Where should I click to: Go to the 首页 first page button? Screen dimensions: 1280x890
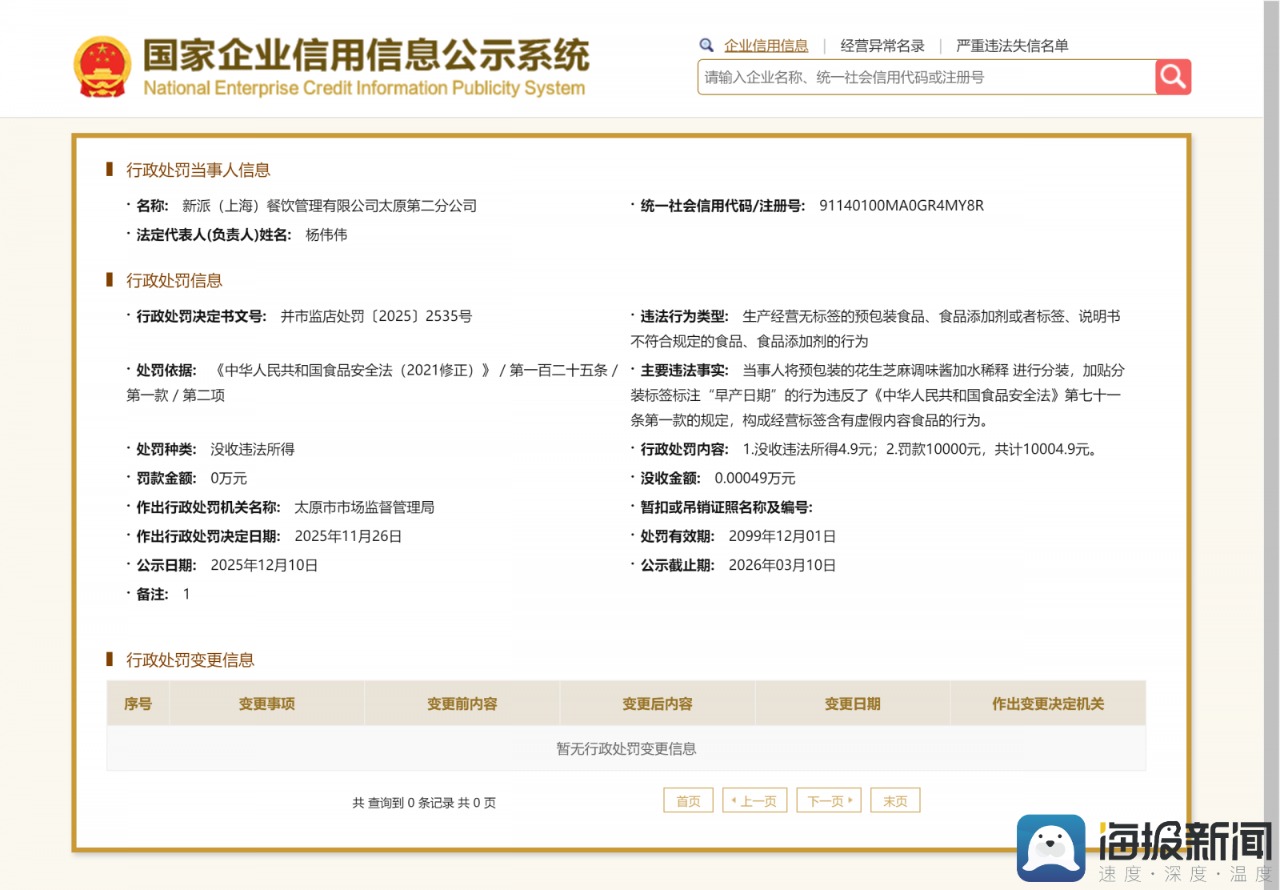click(688, 800)
